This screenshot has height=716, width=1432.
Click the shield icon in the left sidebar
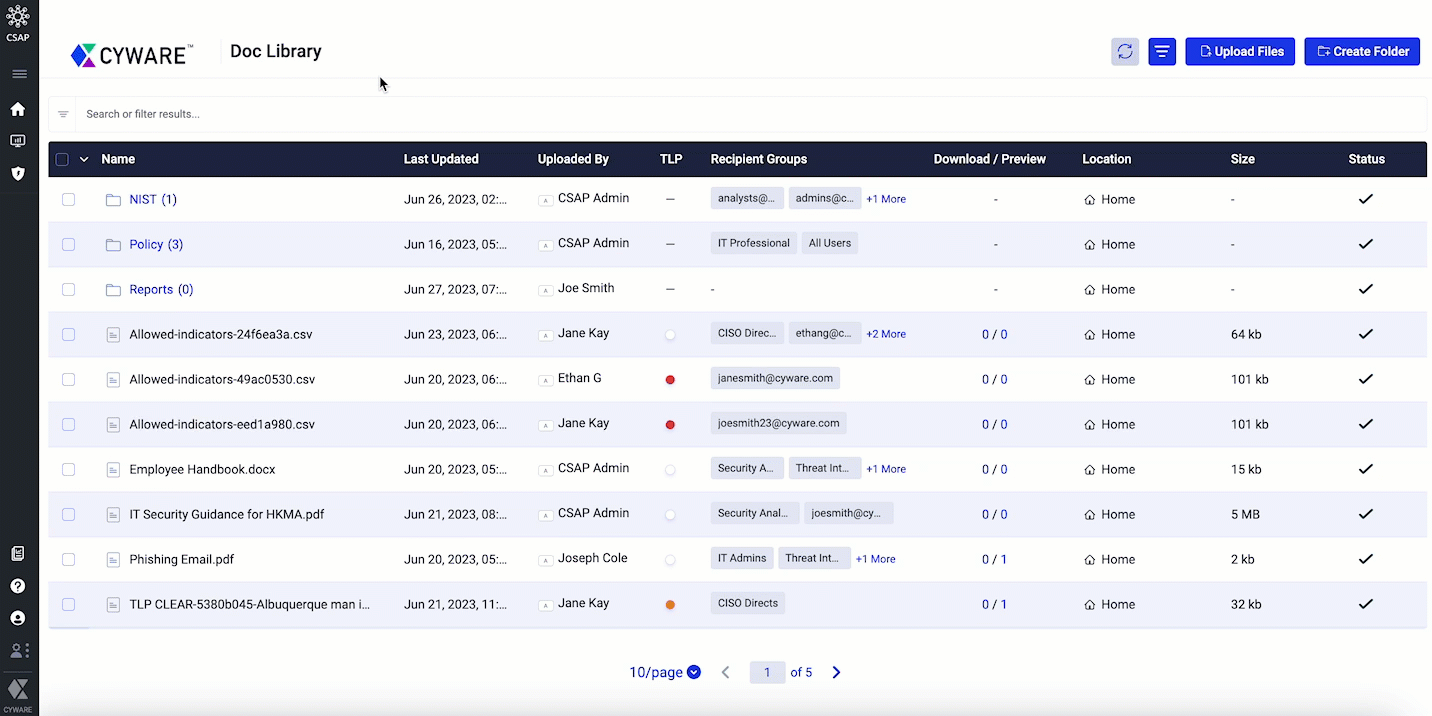(x=18, y=173)
